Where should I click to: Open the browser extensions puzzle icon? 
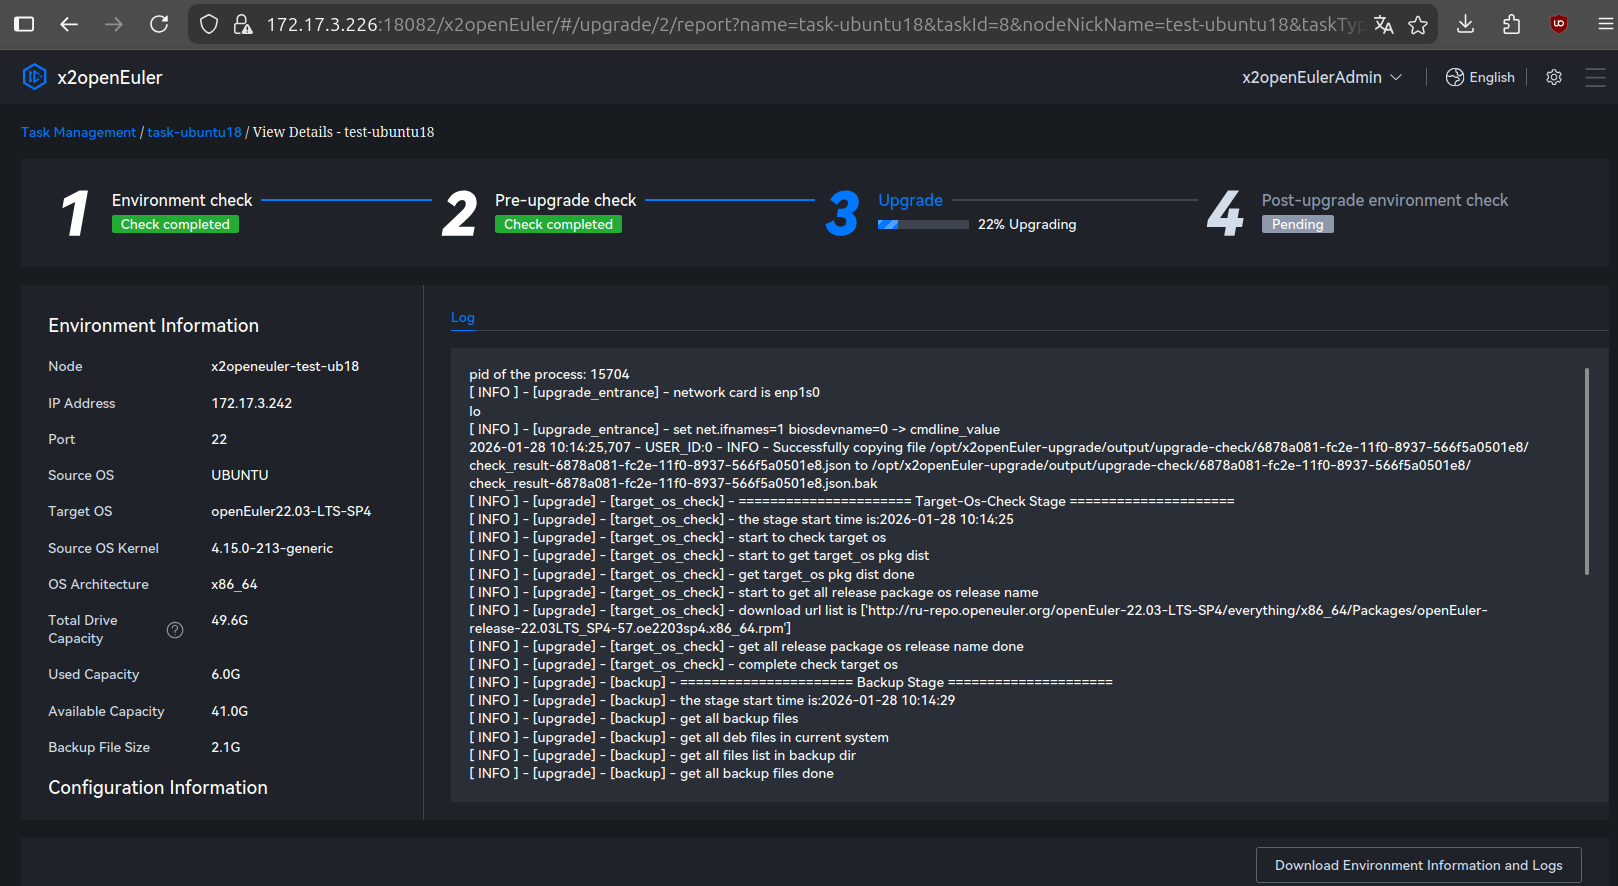click(1511, 24)
